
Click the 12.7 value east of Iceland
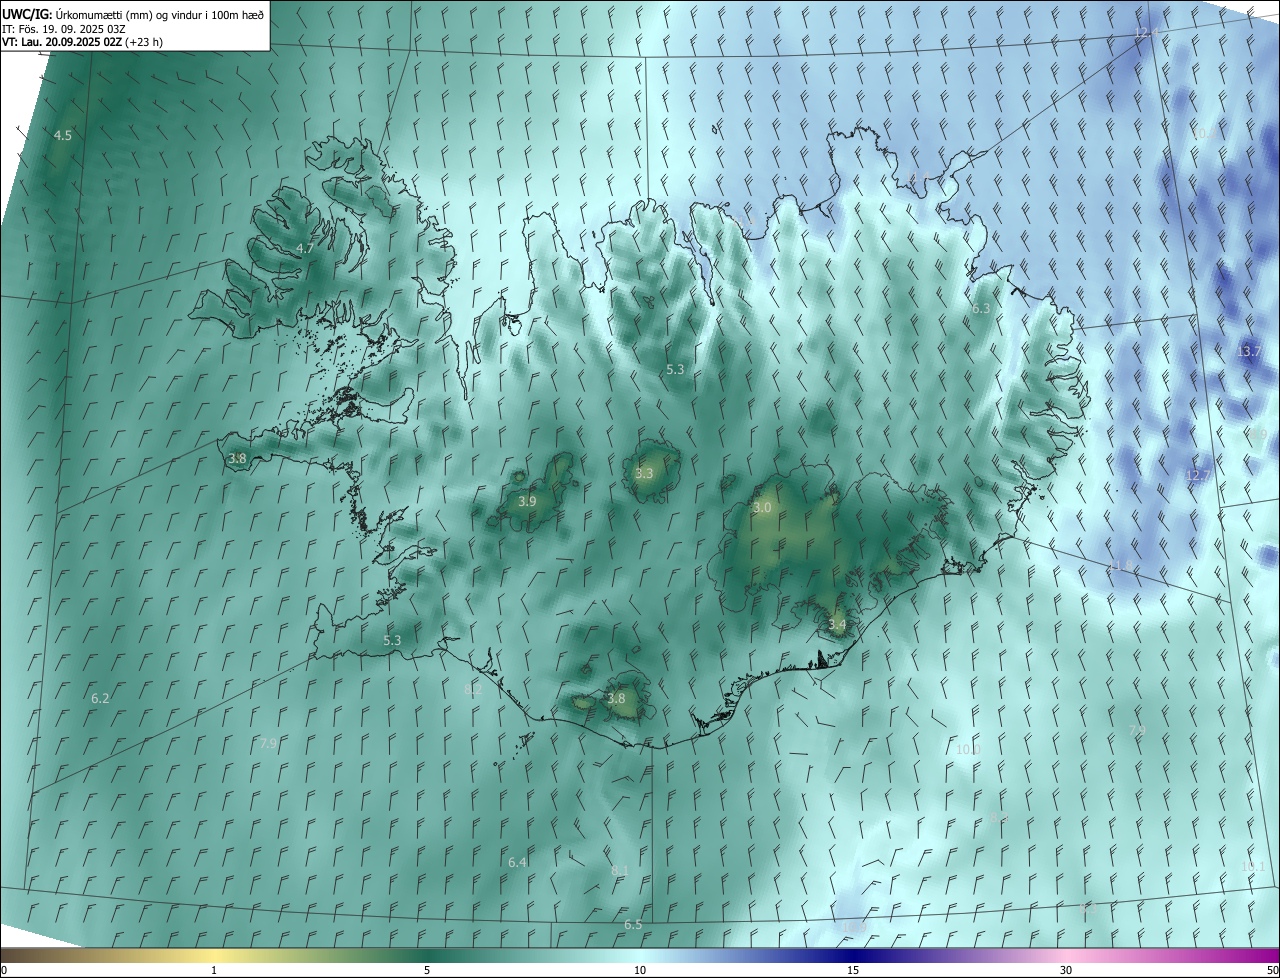pyautogui.click(x=1197, y=475)
